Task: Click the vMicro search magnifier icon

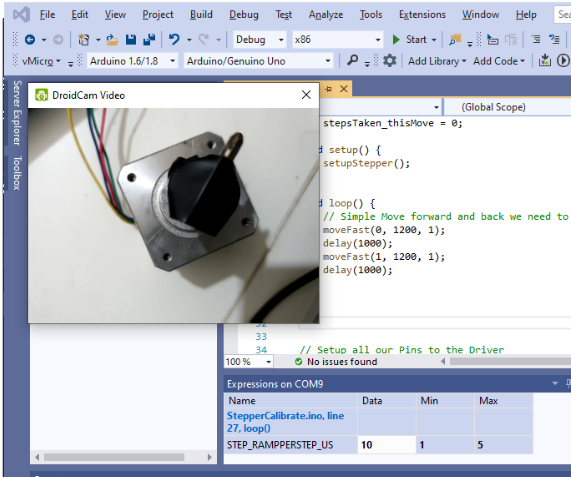Action: 352,60
